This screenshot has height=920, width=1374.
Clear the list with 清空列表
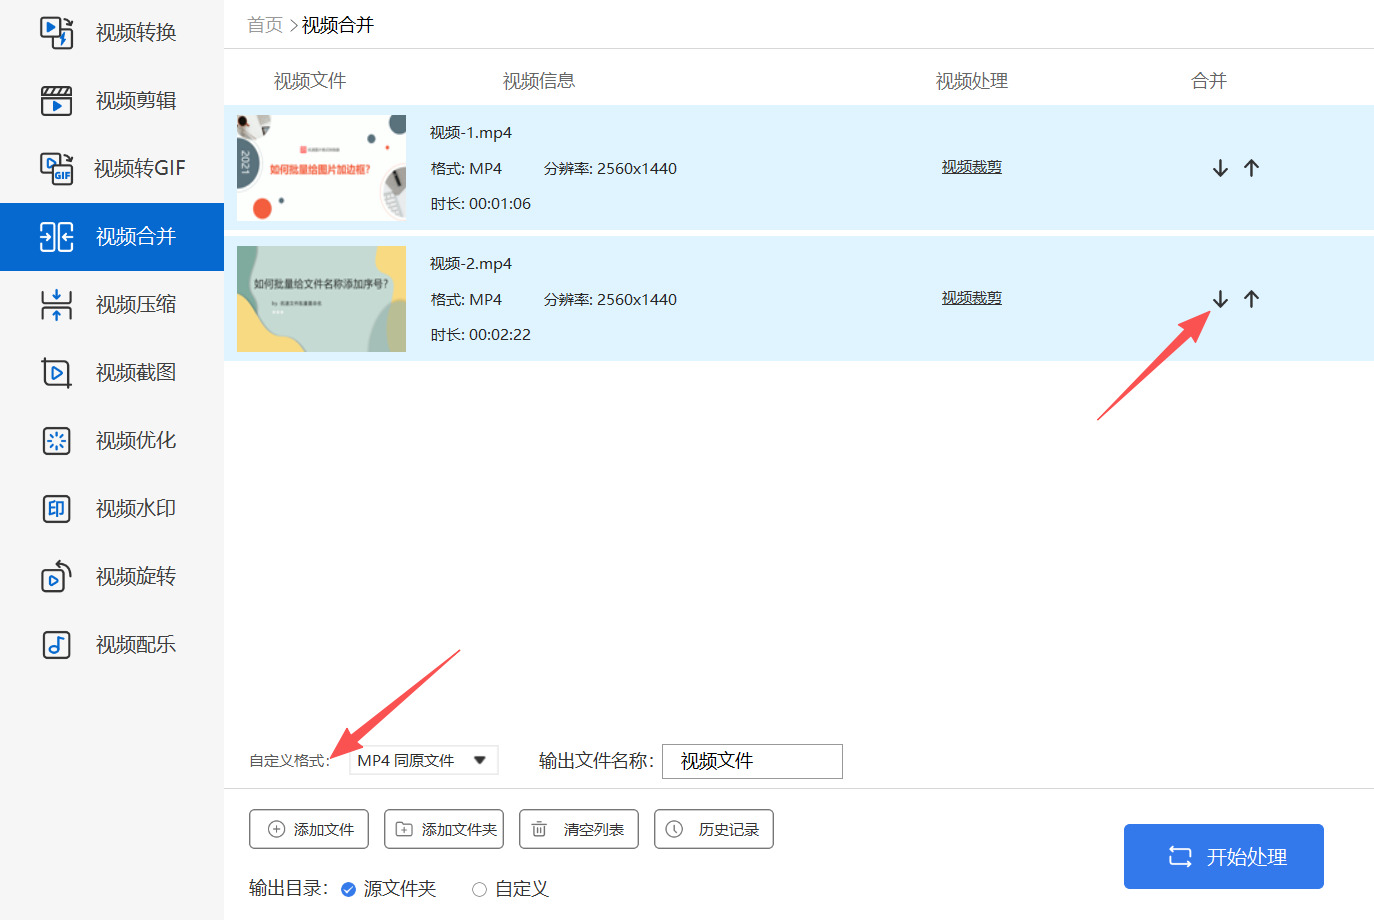(579, 829)
